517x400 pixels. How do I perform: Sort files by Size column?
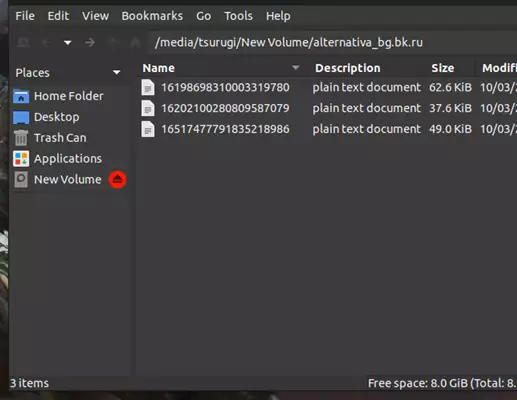click(x=442, y=68)
